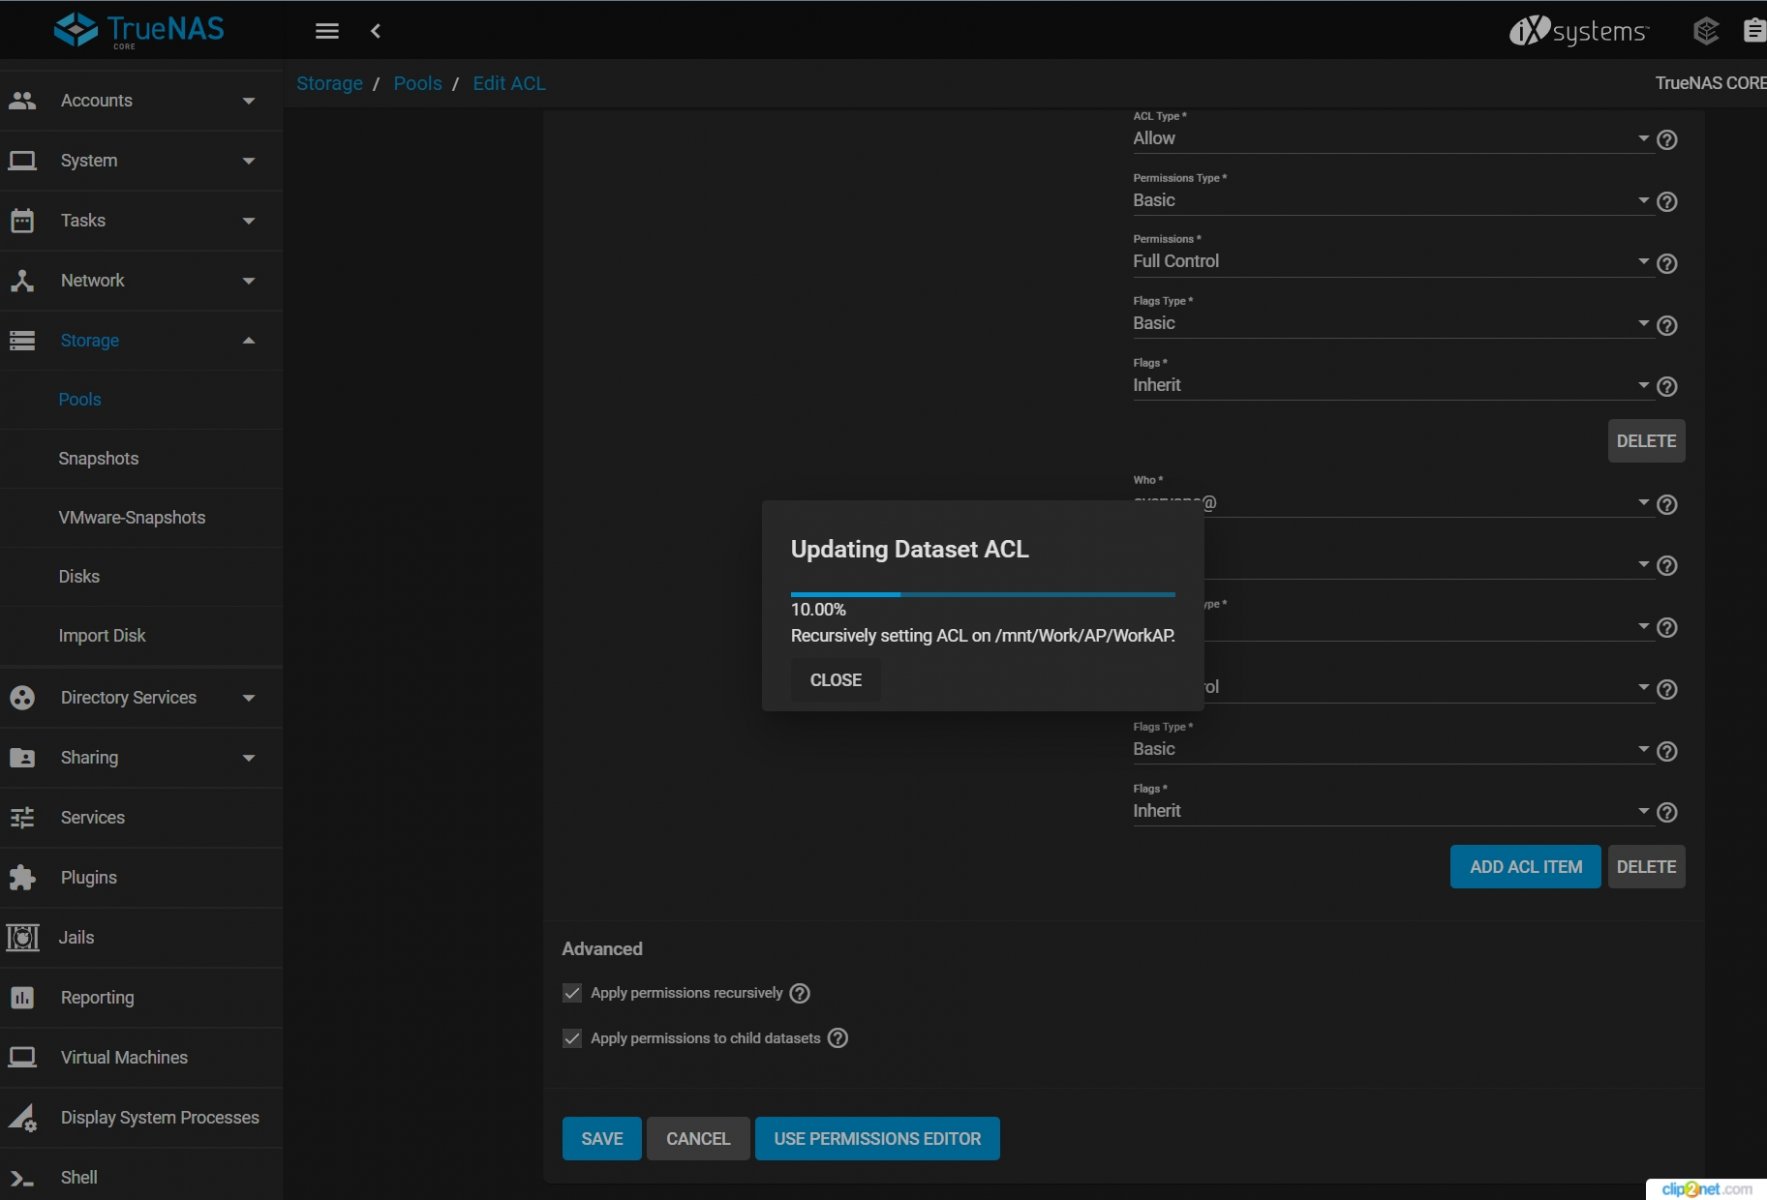Show help for Full Control permissions field
The image size is (1767, 1200).
pos(1667,263)
